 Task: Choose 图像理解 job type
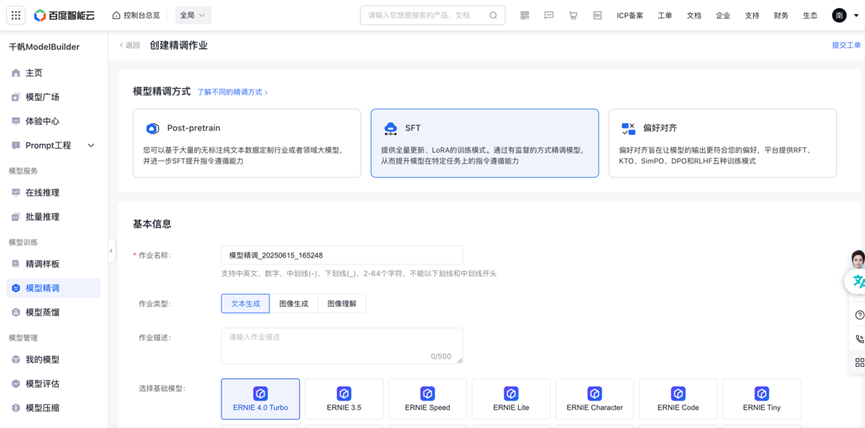[341, 303]
